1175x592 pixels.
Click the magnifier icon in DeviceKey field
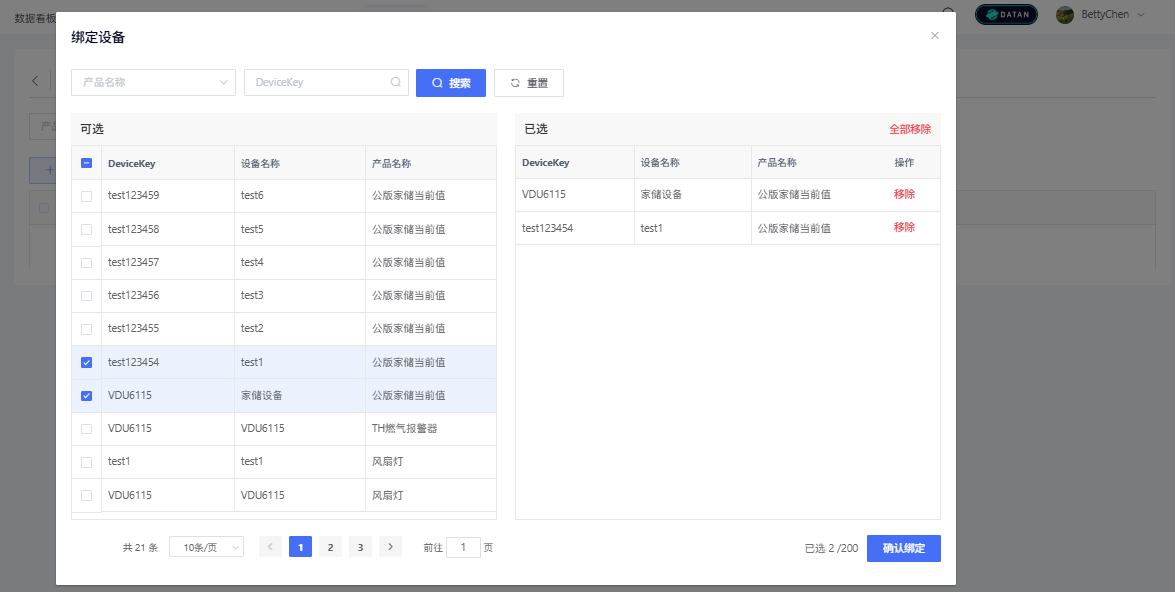[x=396, y=83]
